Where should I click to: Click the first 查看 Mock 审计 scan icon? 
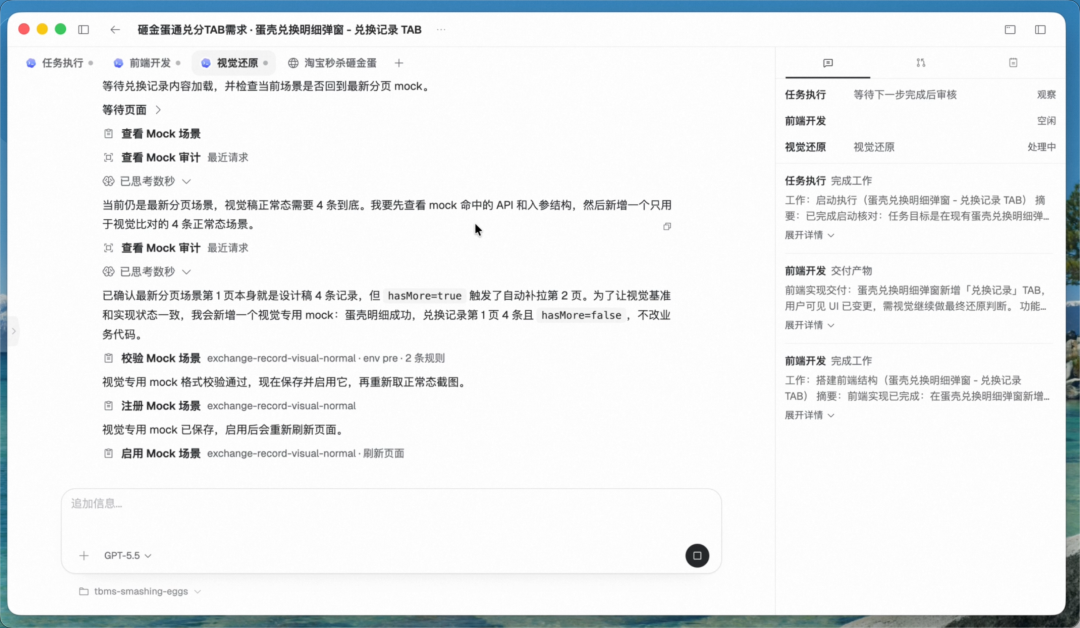[108, 158]
